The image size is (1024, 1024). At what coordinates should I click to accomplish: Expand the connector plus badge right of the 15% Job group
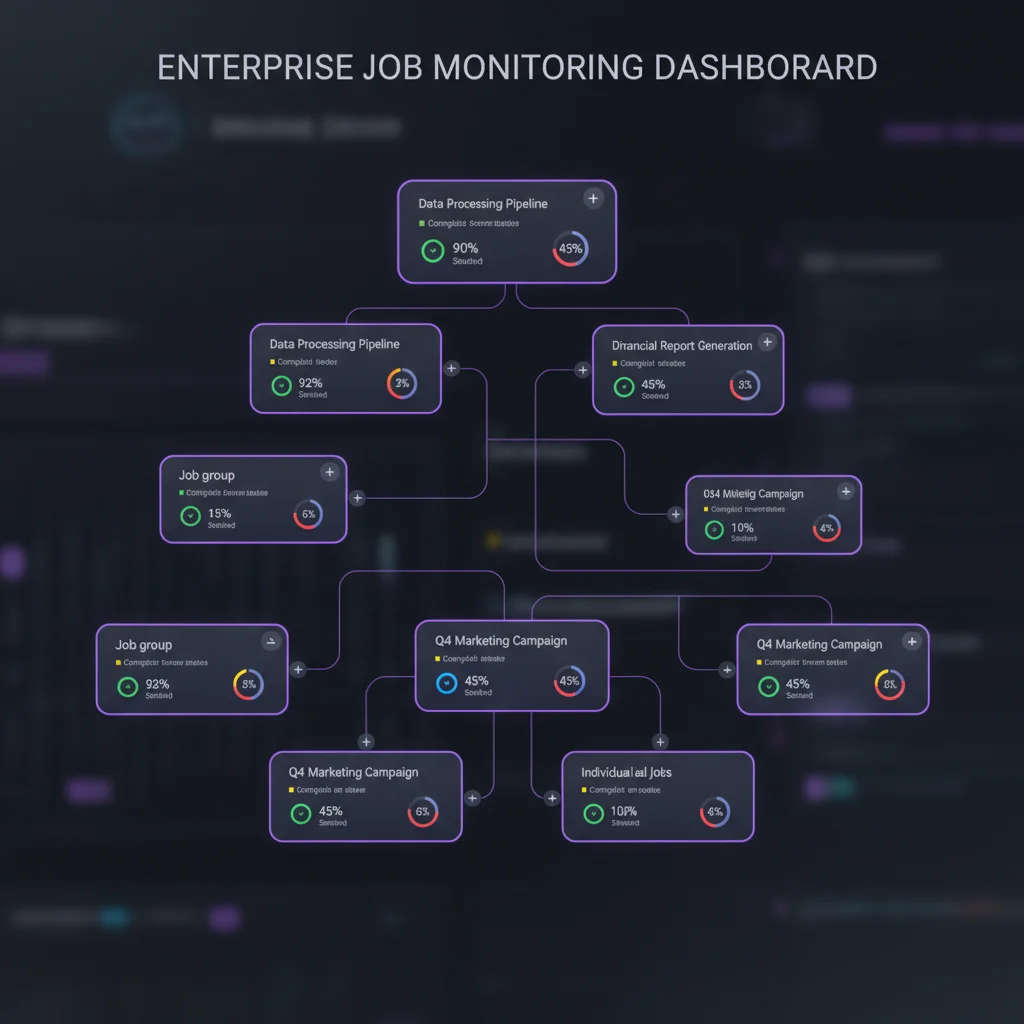click(x=357, y=497)
